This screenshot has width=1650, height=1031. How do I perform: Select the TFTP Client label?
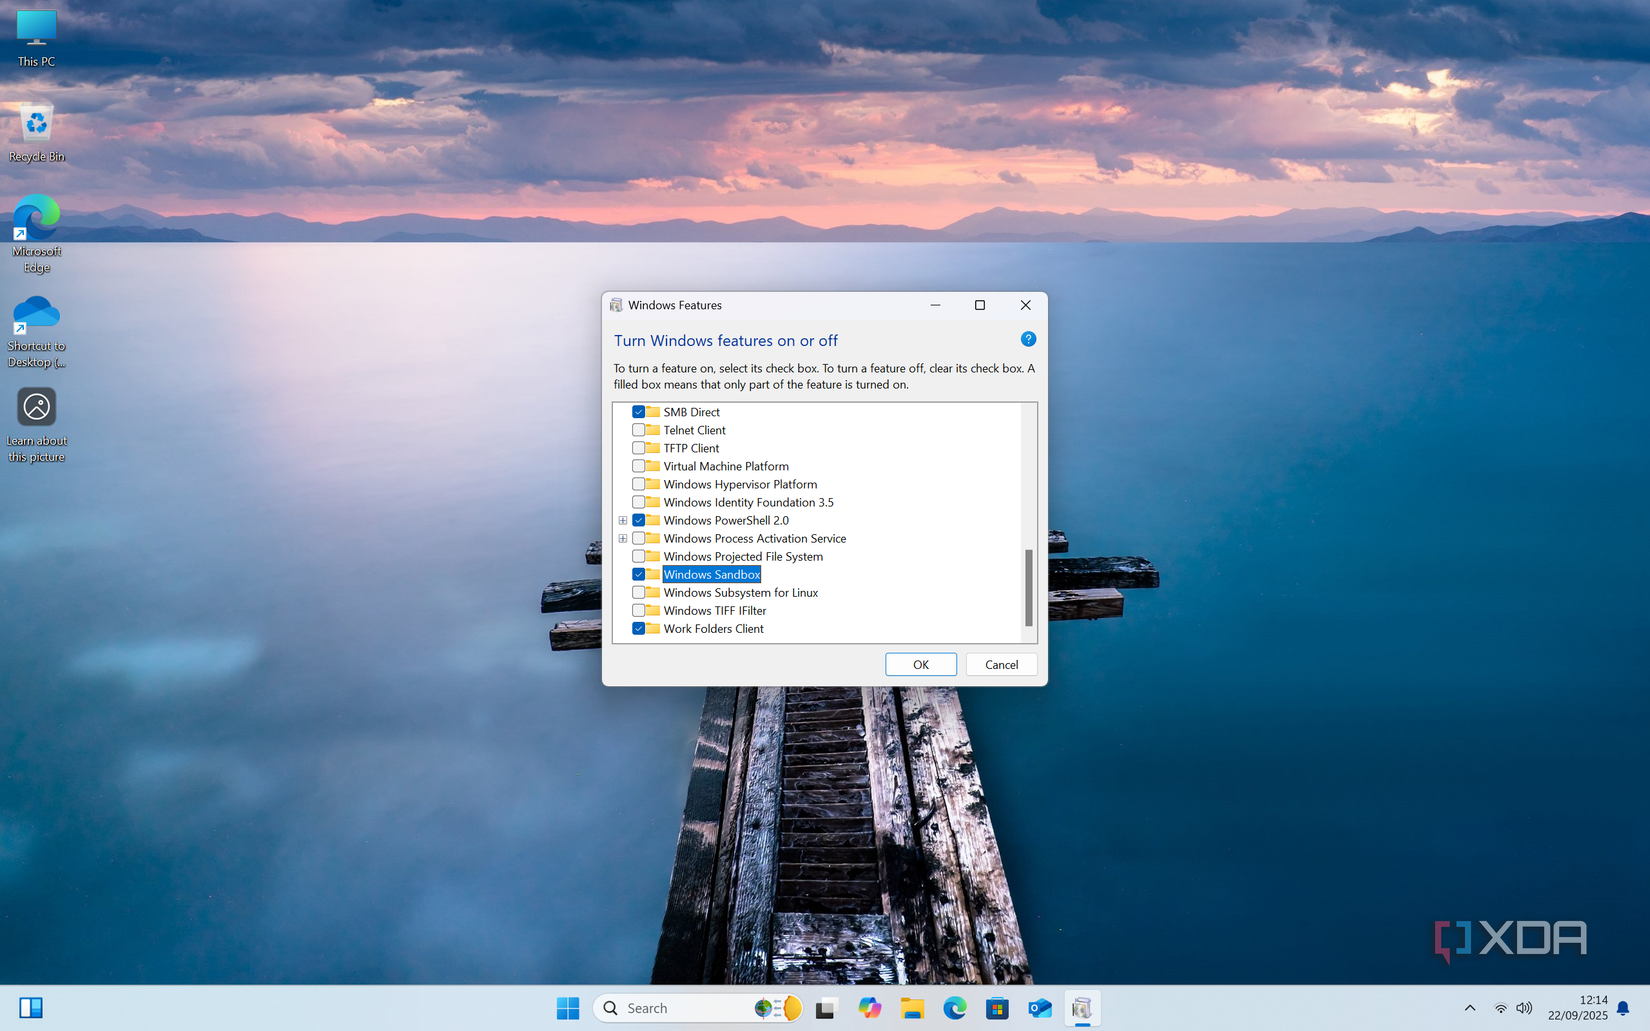point(691,448)
